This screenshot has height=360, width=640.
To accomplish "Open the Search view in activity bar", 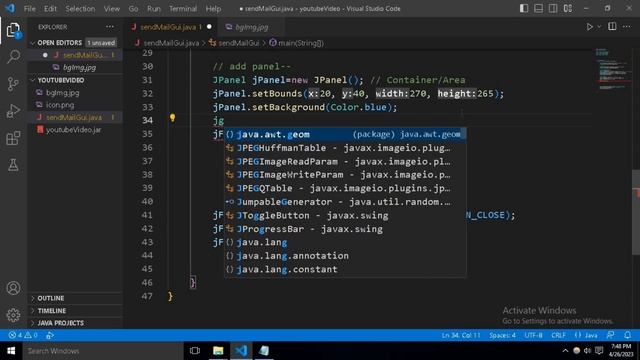I will [x=13, y=57].
